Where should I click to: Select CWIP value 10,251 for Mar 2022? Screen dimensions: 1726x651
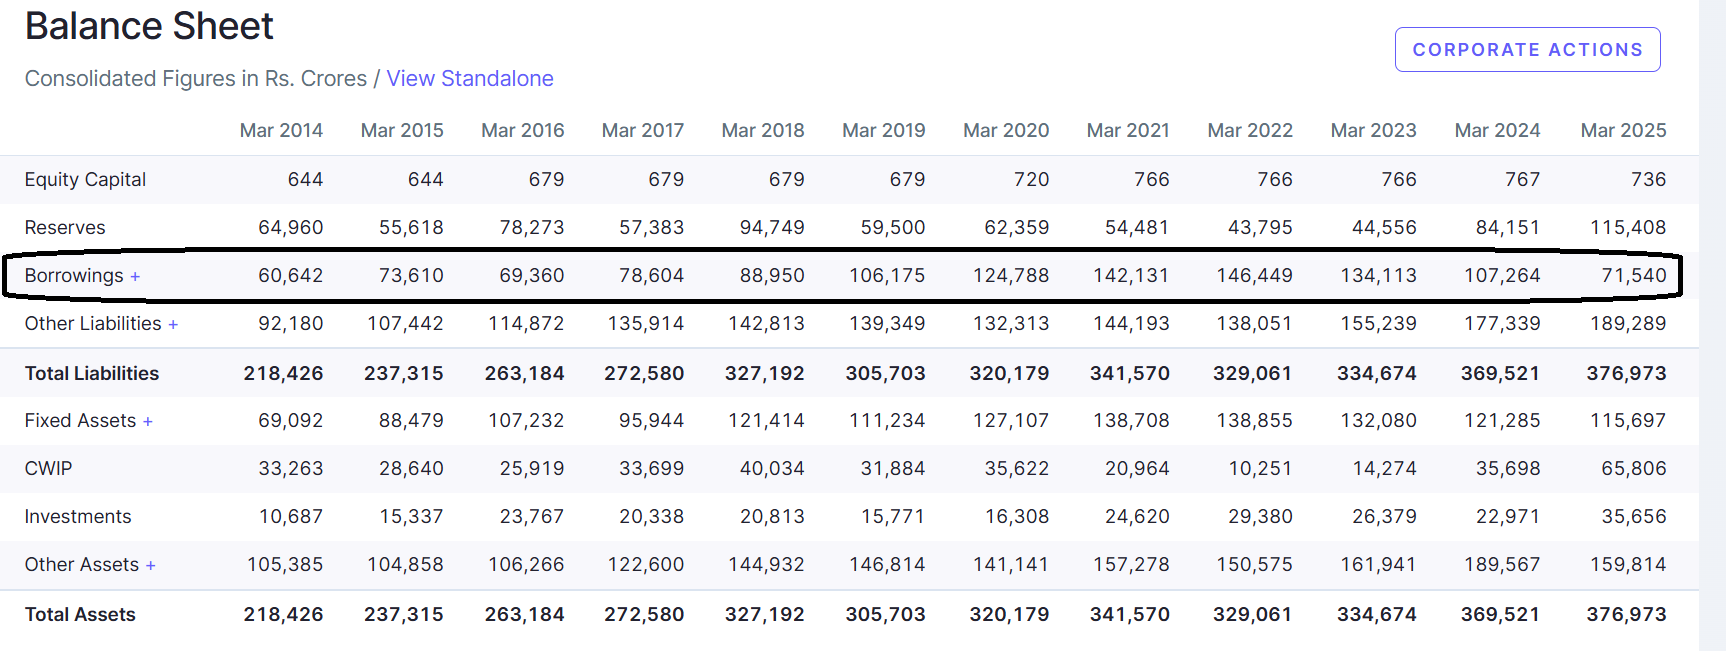(1260, 469)
